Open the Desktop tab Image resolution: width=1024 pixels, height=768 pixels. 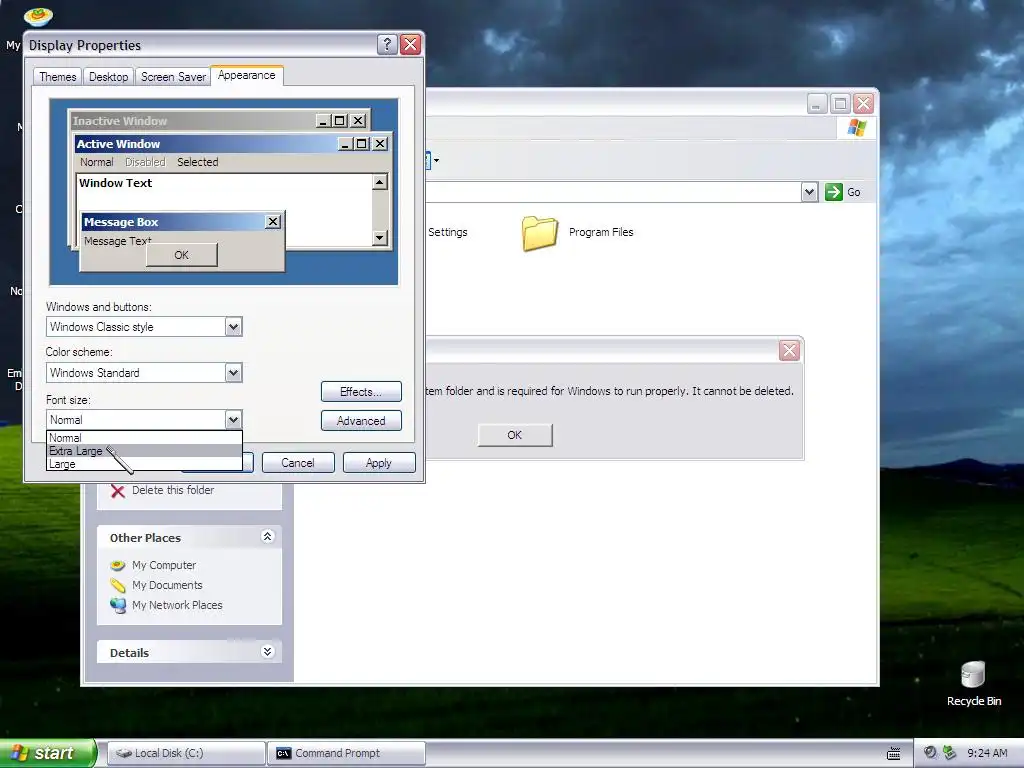(x=108, y=77)
